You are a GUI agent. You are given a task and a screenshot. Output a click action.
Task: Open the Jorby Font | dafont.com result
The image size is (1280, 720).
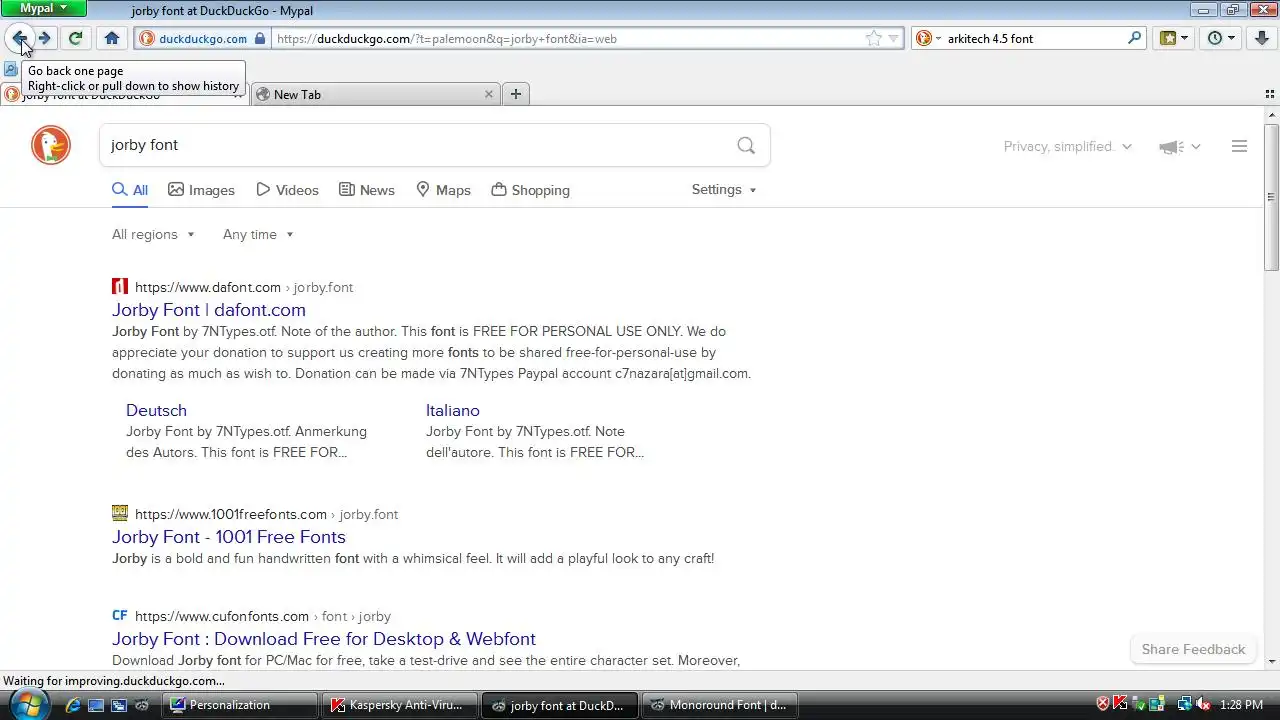tap(209, 310)
